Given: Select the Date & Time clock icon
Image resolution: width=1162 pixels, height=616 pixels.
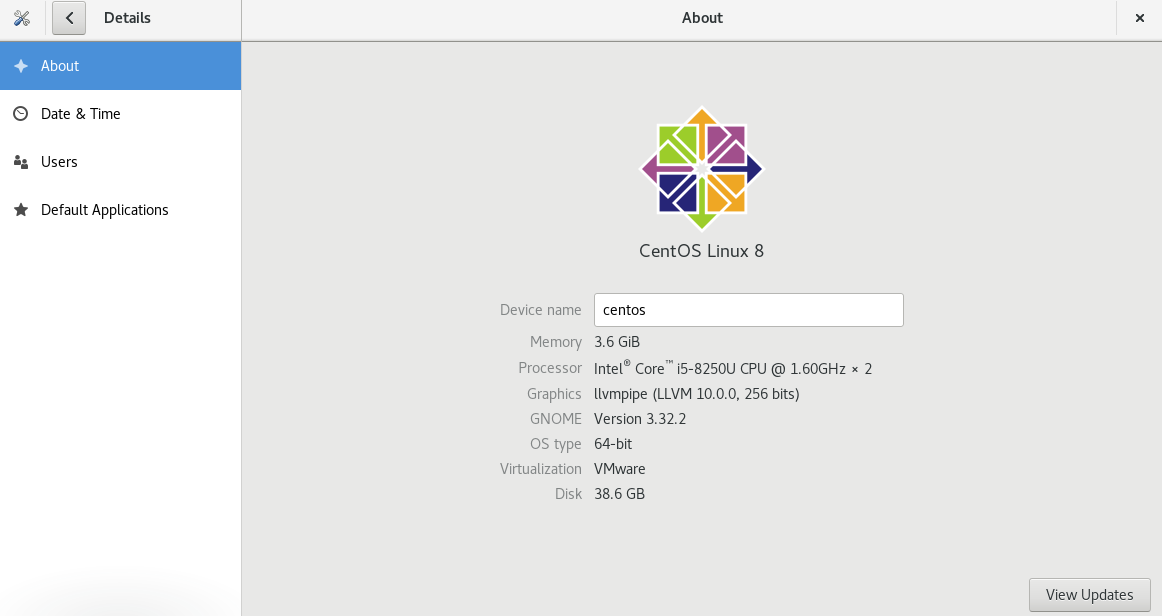Looking at the screenshot, I should pos(20,113).
